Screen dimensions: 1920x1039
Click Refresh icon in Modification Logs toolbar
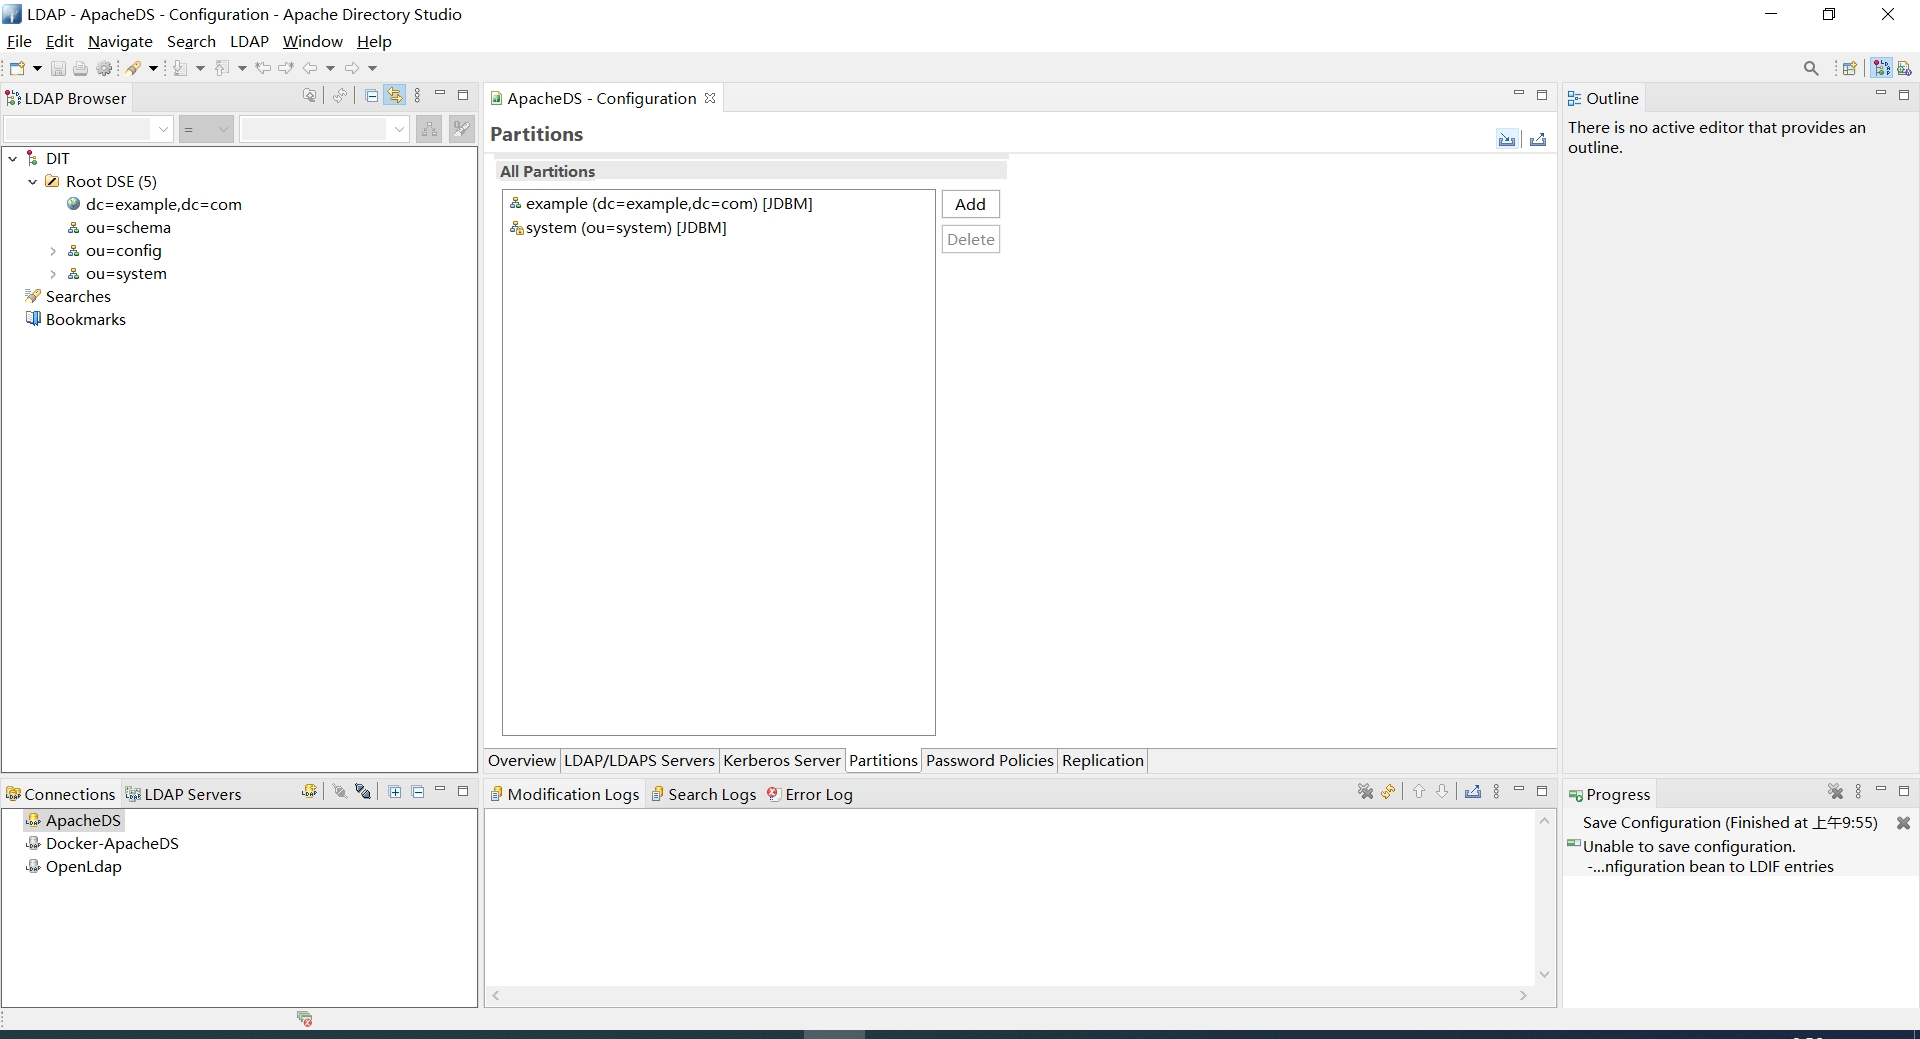[1388, 792]
